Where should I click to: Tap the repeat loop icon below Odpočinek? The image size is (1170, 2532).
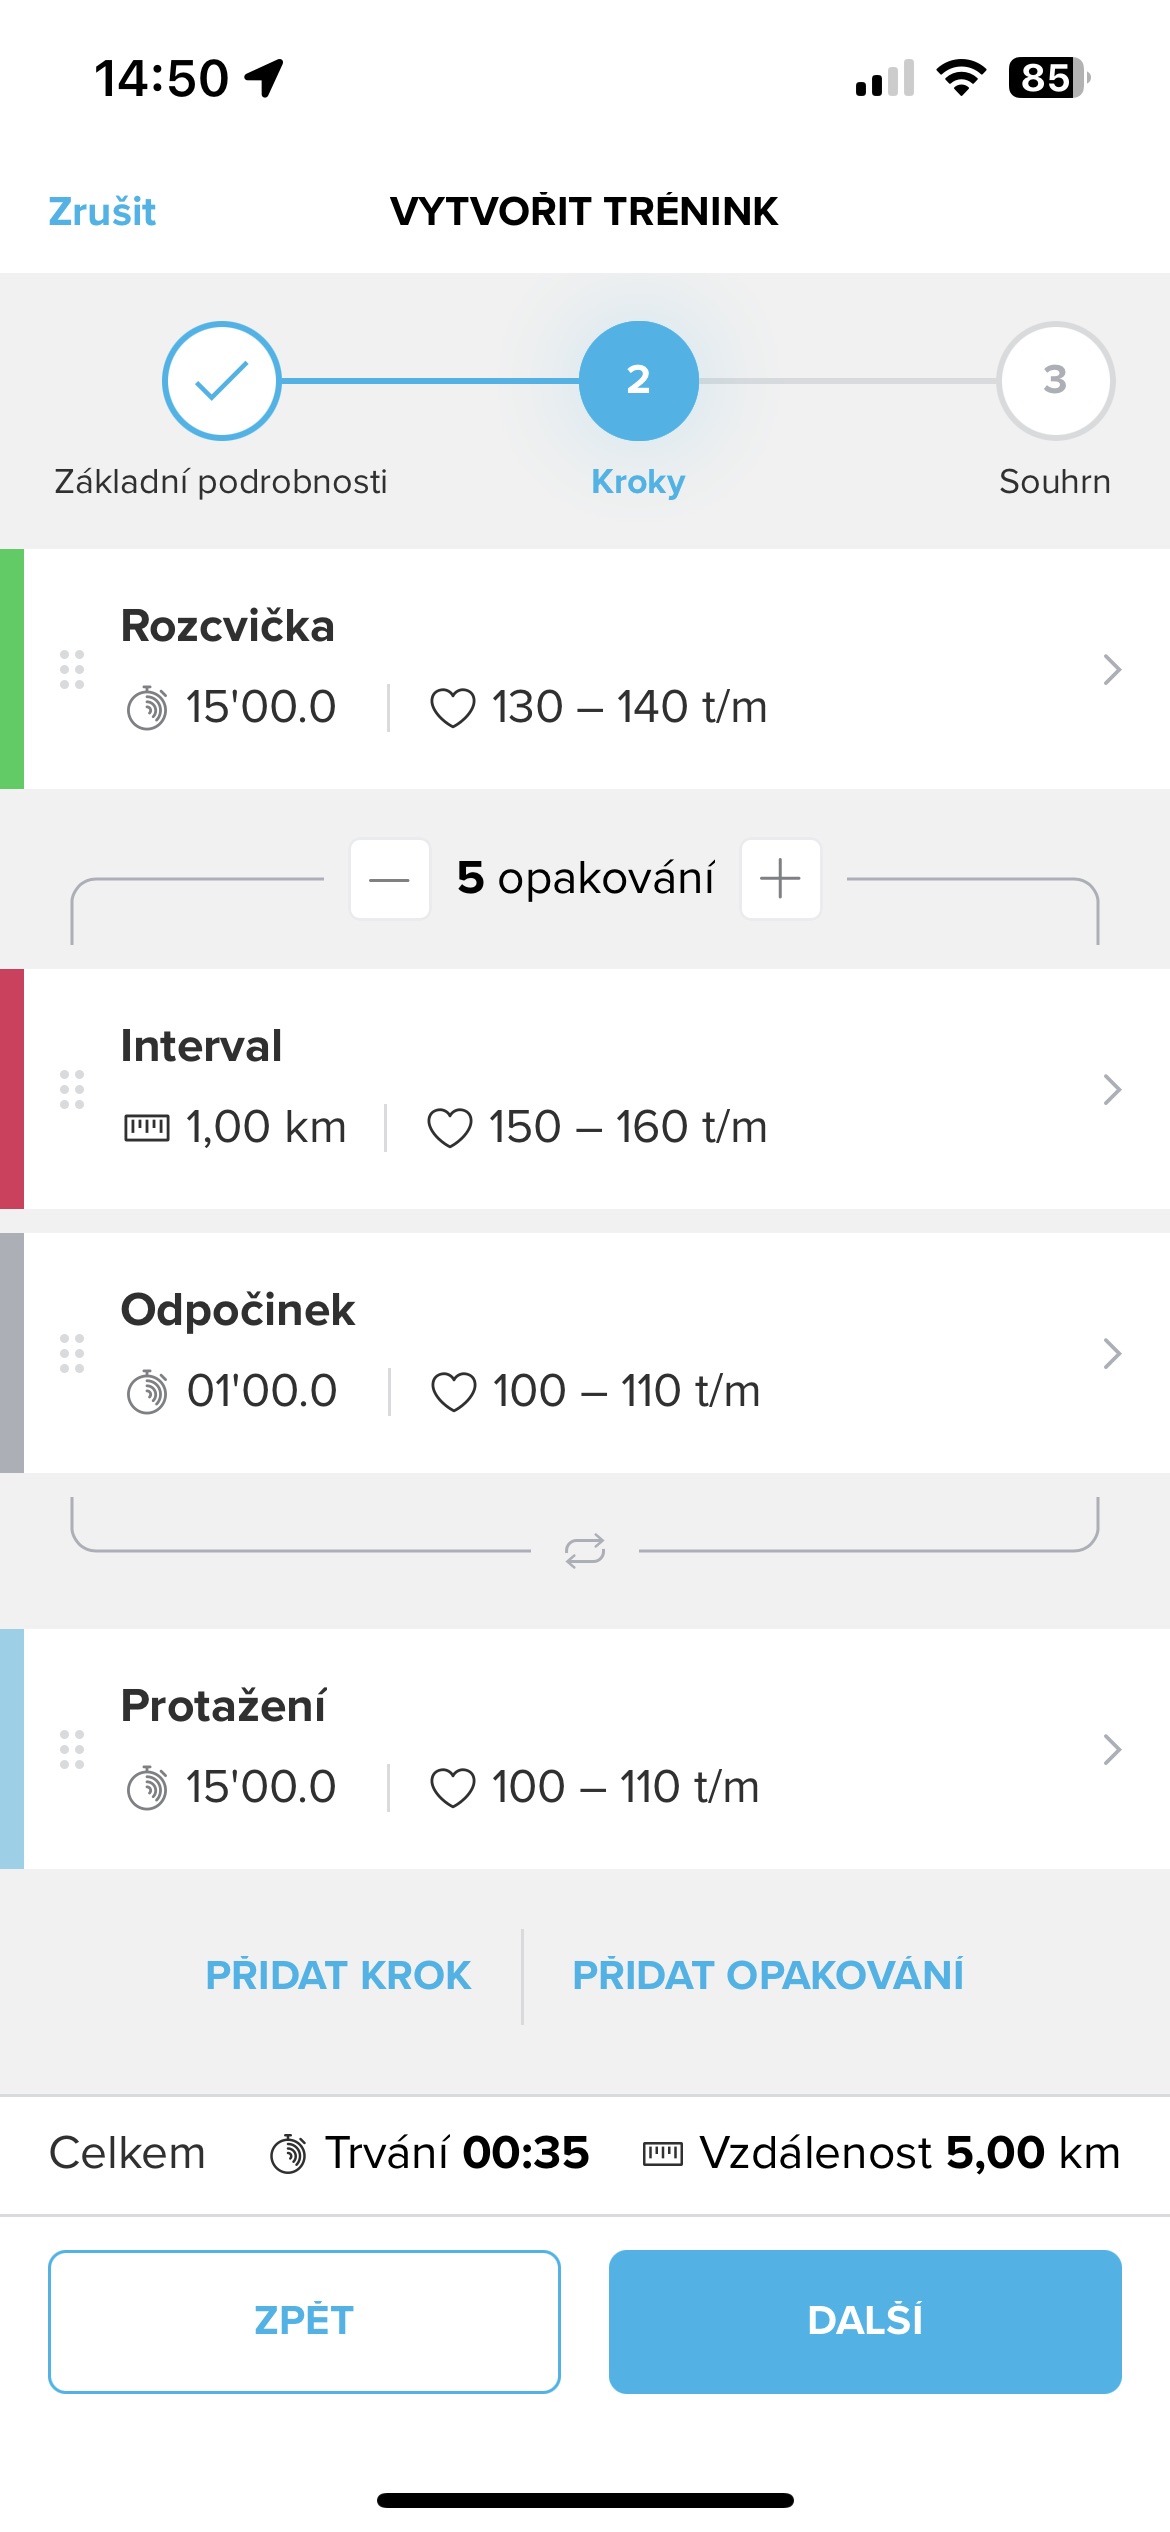585,1551
